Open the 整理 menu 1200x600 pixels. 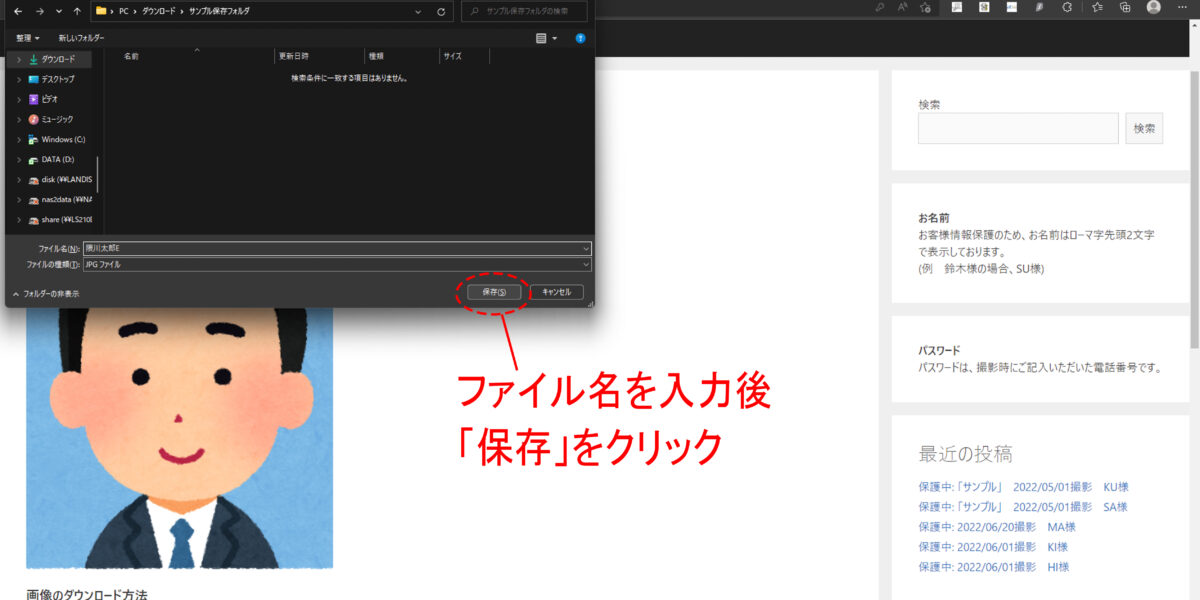[24, 37]
